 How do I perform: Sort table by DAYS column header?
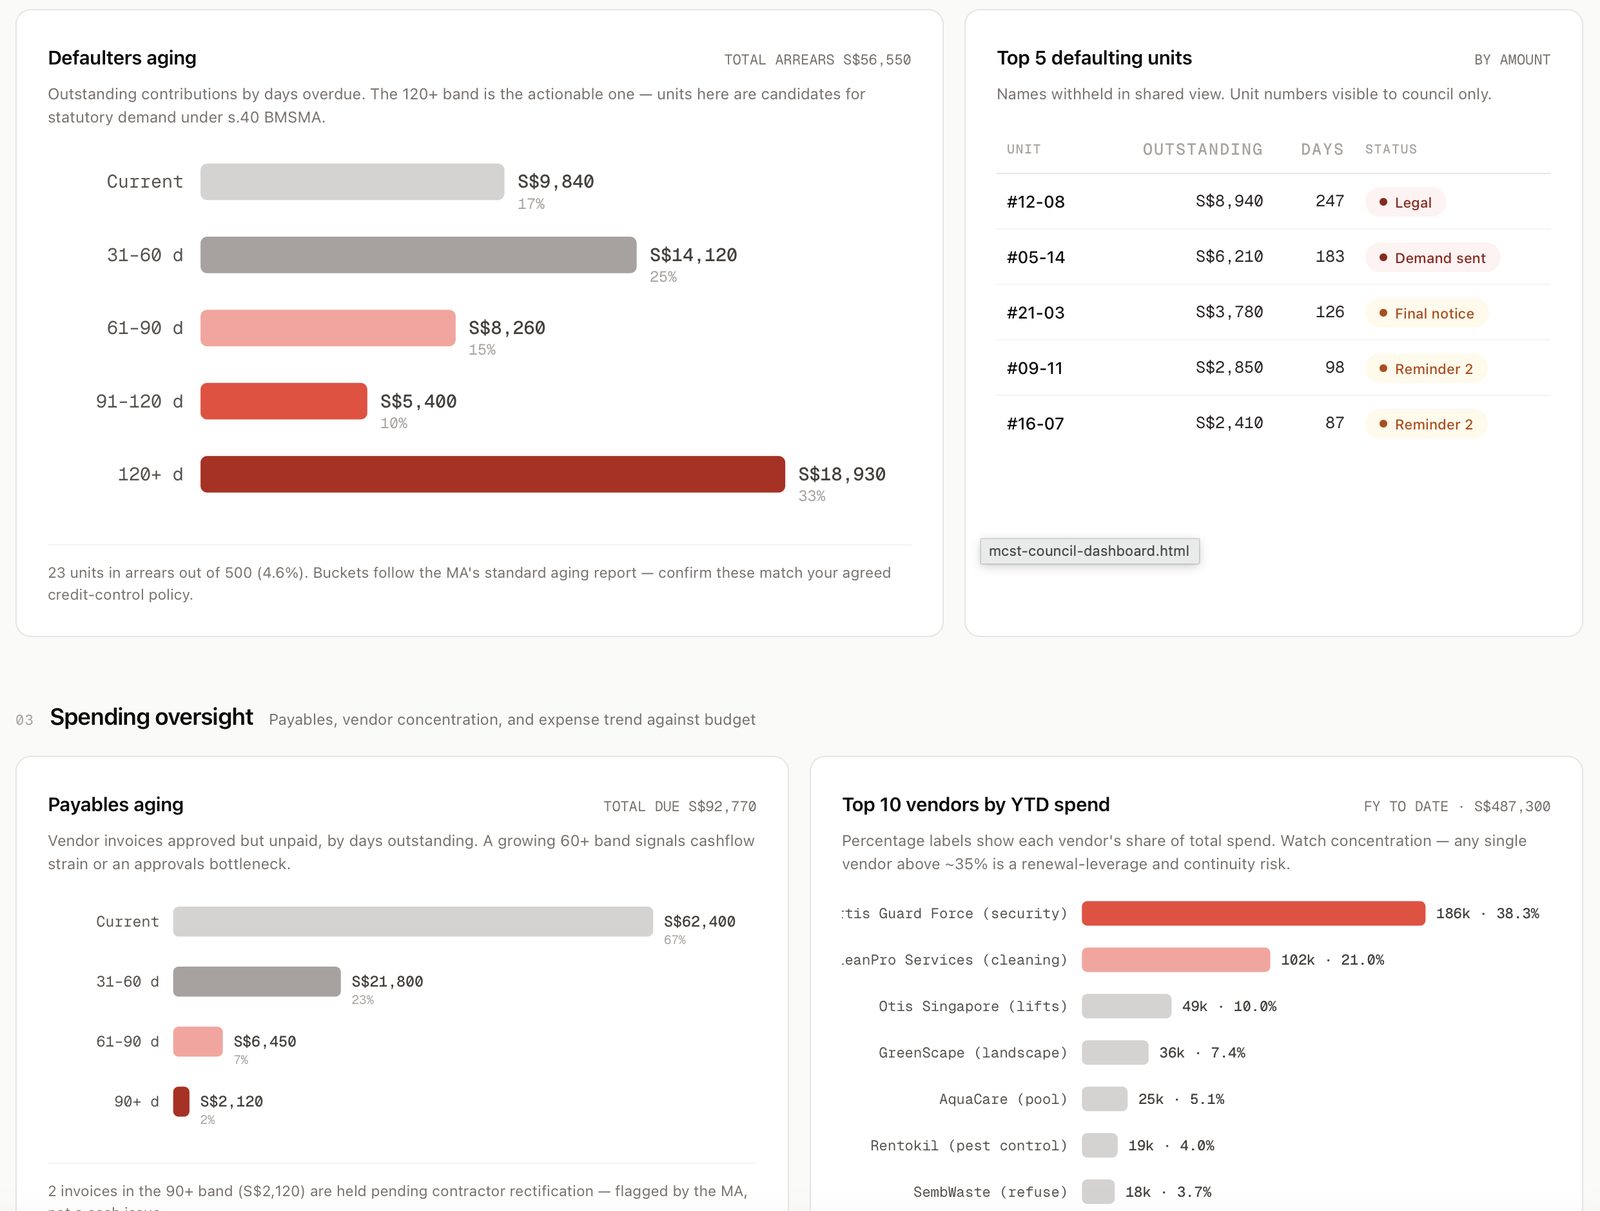tap(1322, 149)
